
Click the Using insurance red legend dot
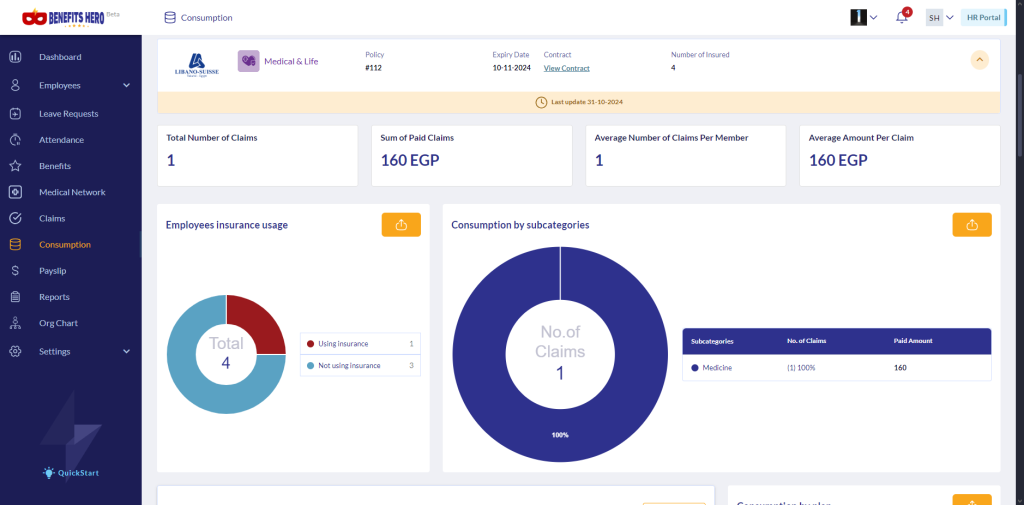coord(310,344)
